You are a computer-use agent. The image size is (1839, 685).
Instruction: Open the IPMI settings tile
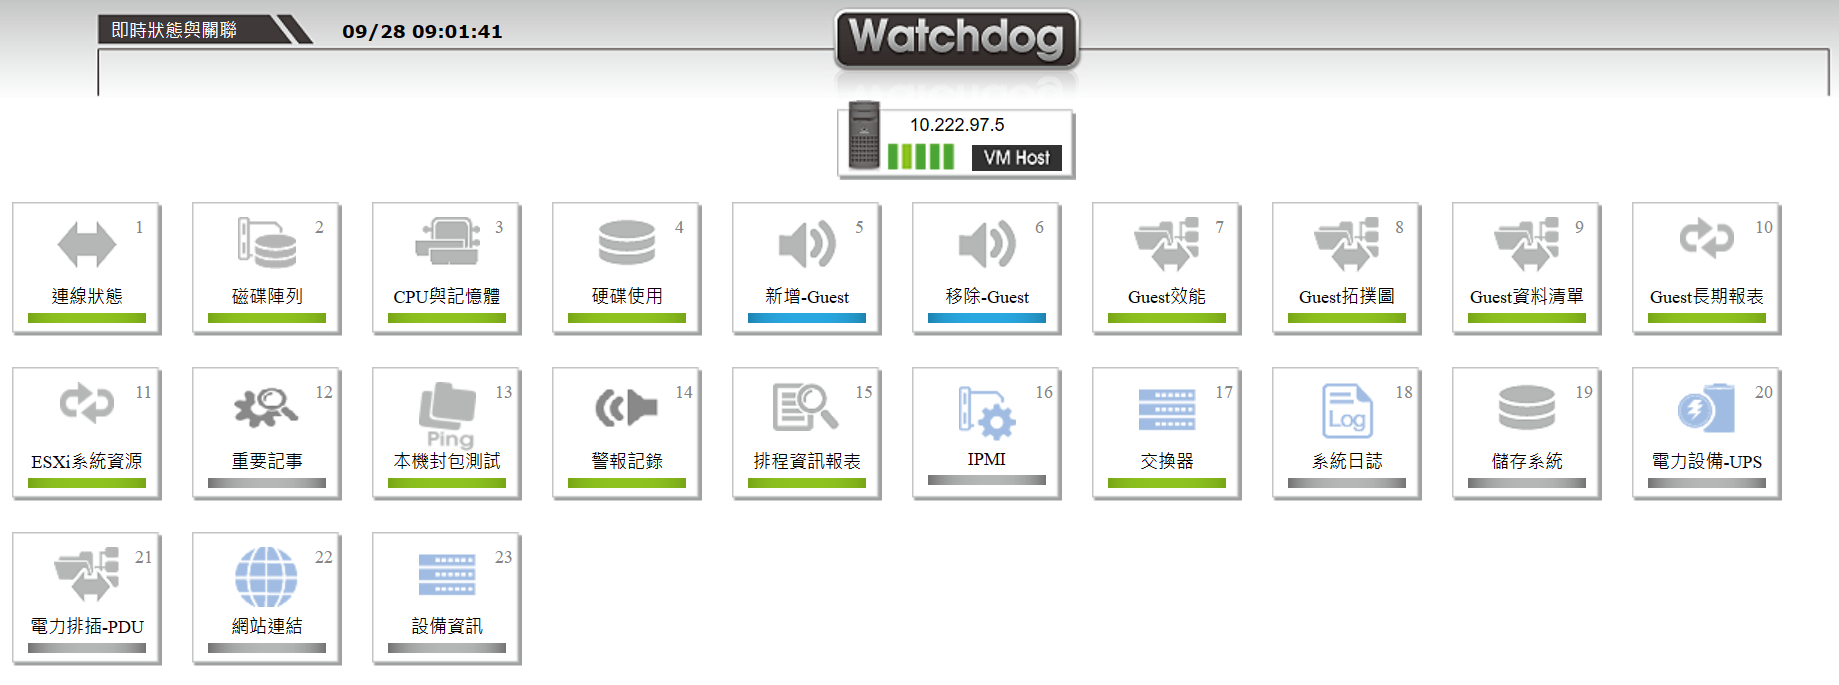(x=987, y=433)
